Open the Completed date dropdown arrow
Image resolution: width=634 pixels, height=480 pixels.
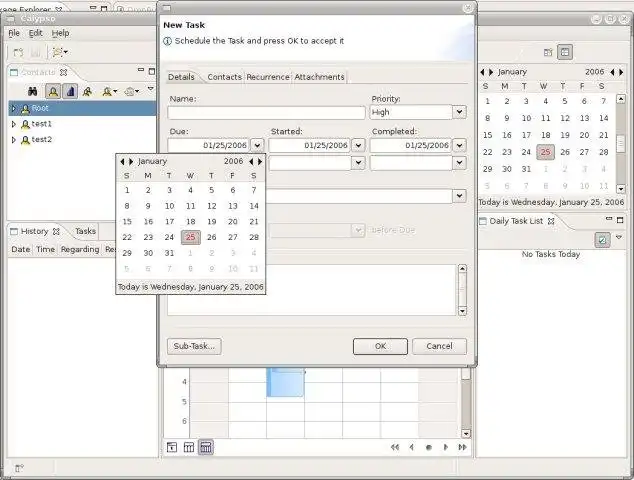(459, 145)
